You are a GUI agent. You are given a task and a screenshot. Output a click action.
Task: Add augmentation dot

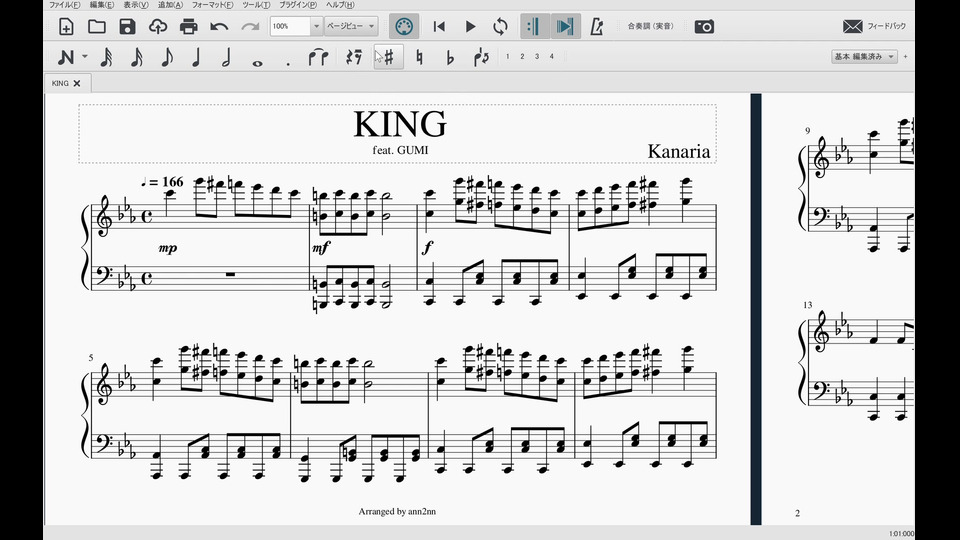click(288, 63)
